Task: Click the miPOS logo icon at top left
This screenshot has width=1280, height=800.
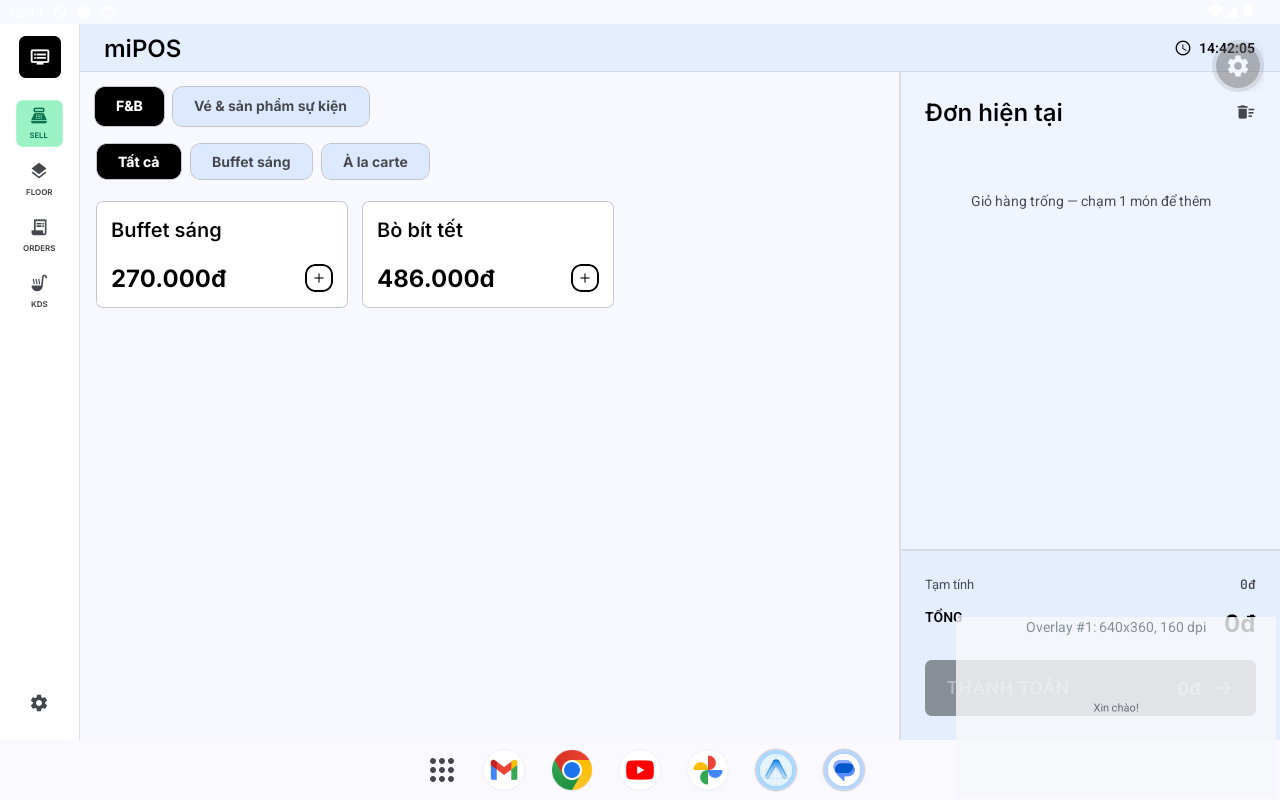Action: pyautogui.click(x=40, y=57)
